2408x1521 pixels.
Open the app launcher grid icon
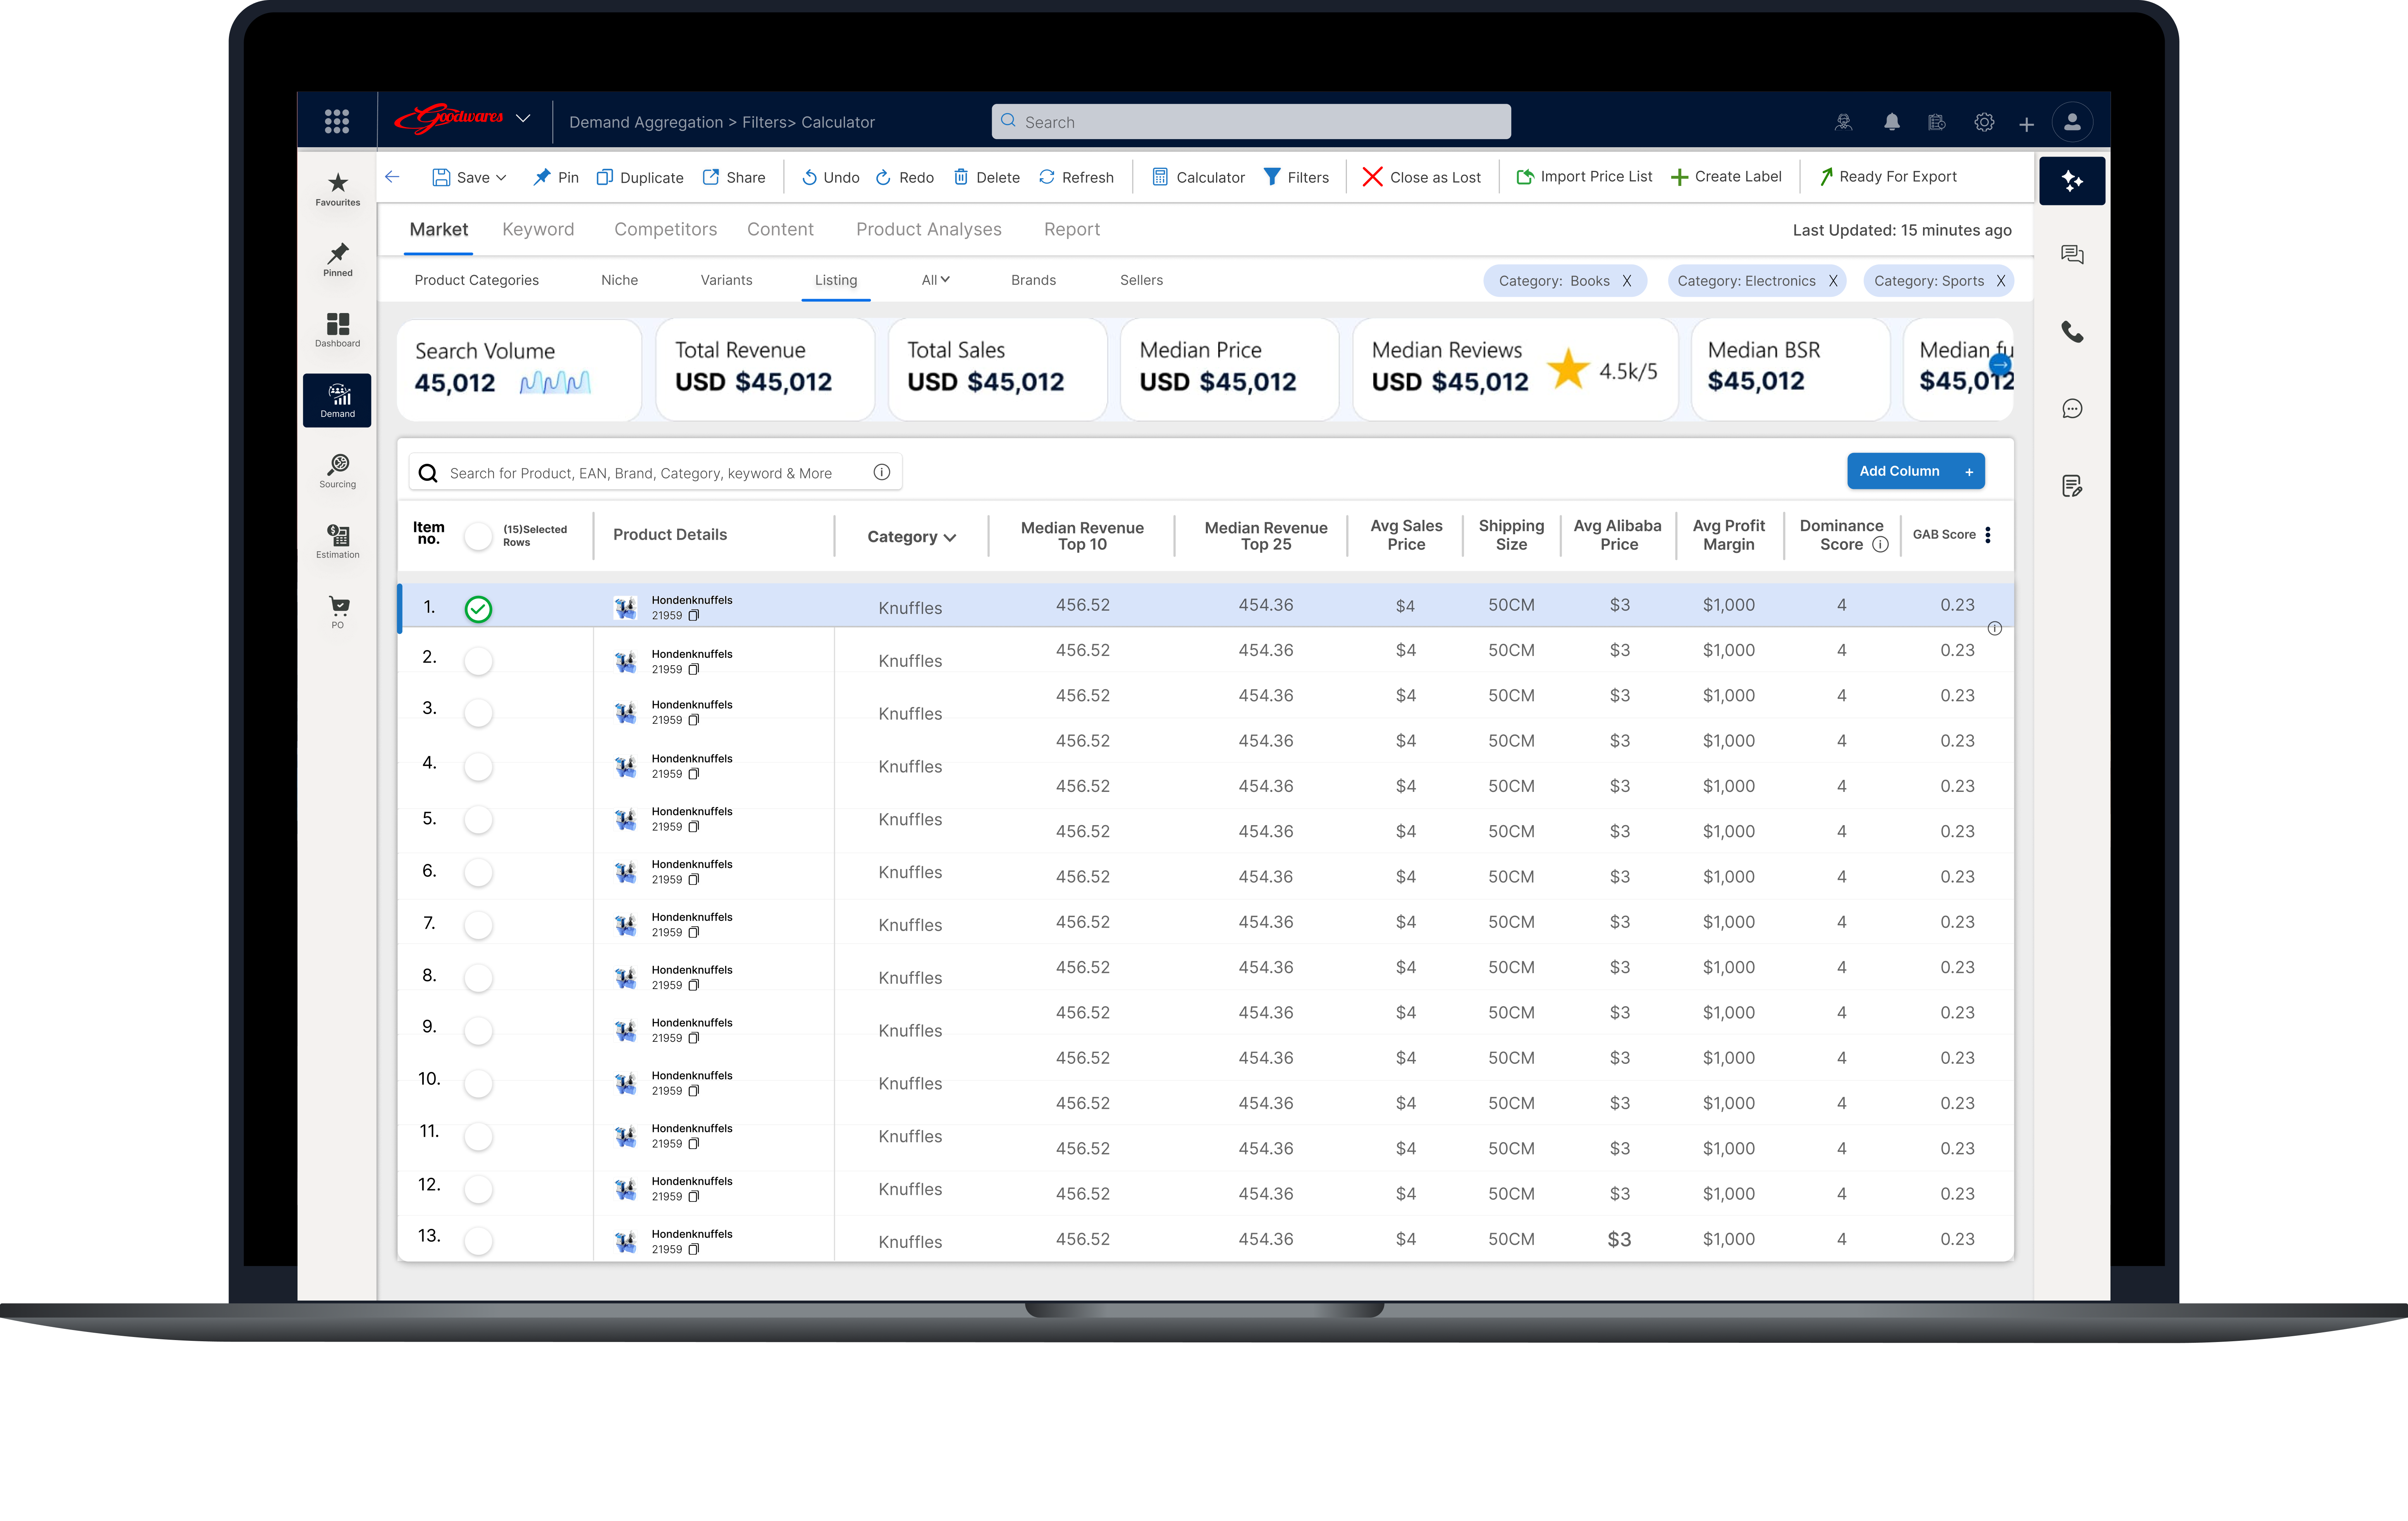(x=337, y=121)
